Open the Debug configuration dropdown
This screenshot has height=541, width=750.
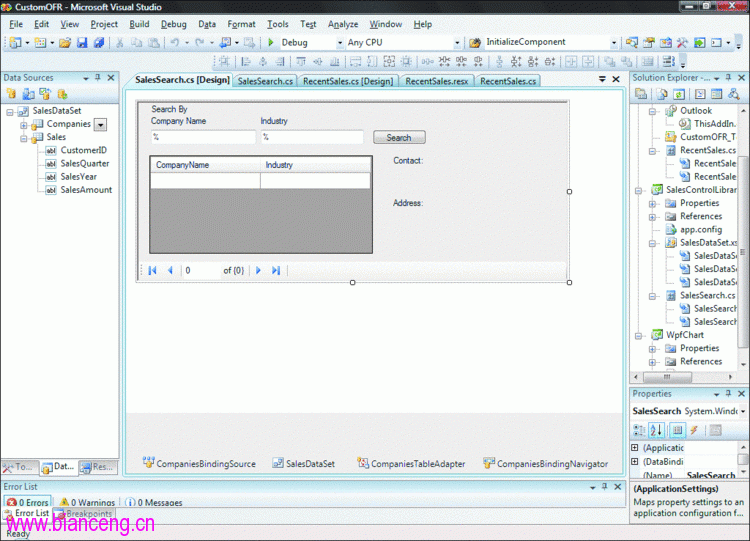point(340,43)
